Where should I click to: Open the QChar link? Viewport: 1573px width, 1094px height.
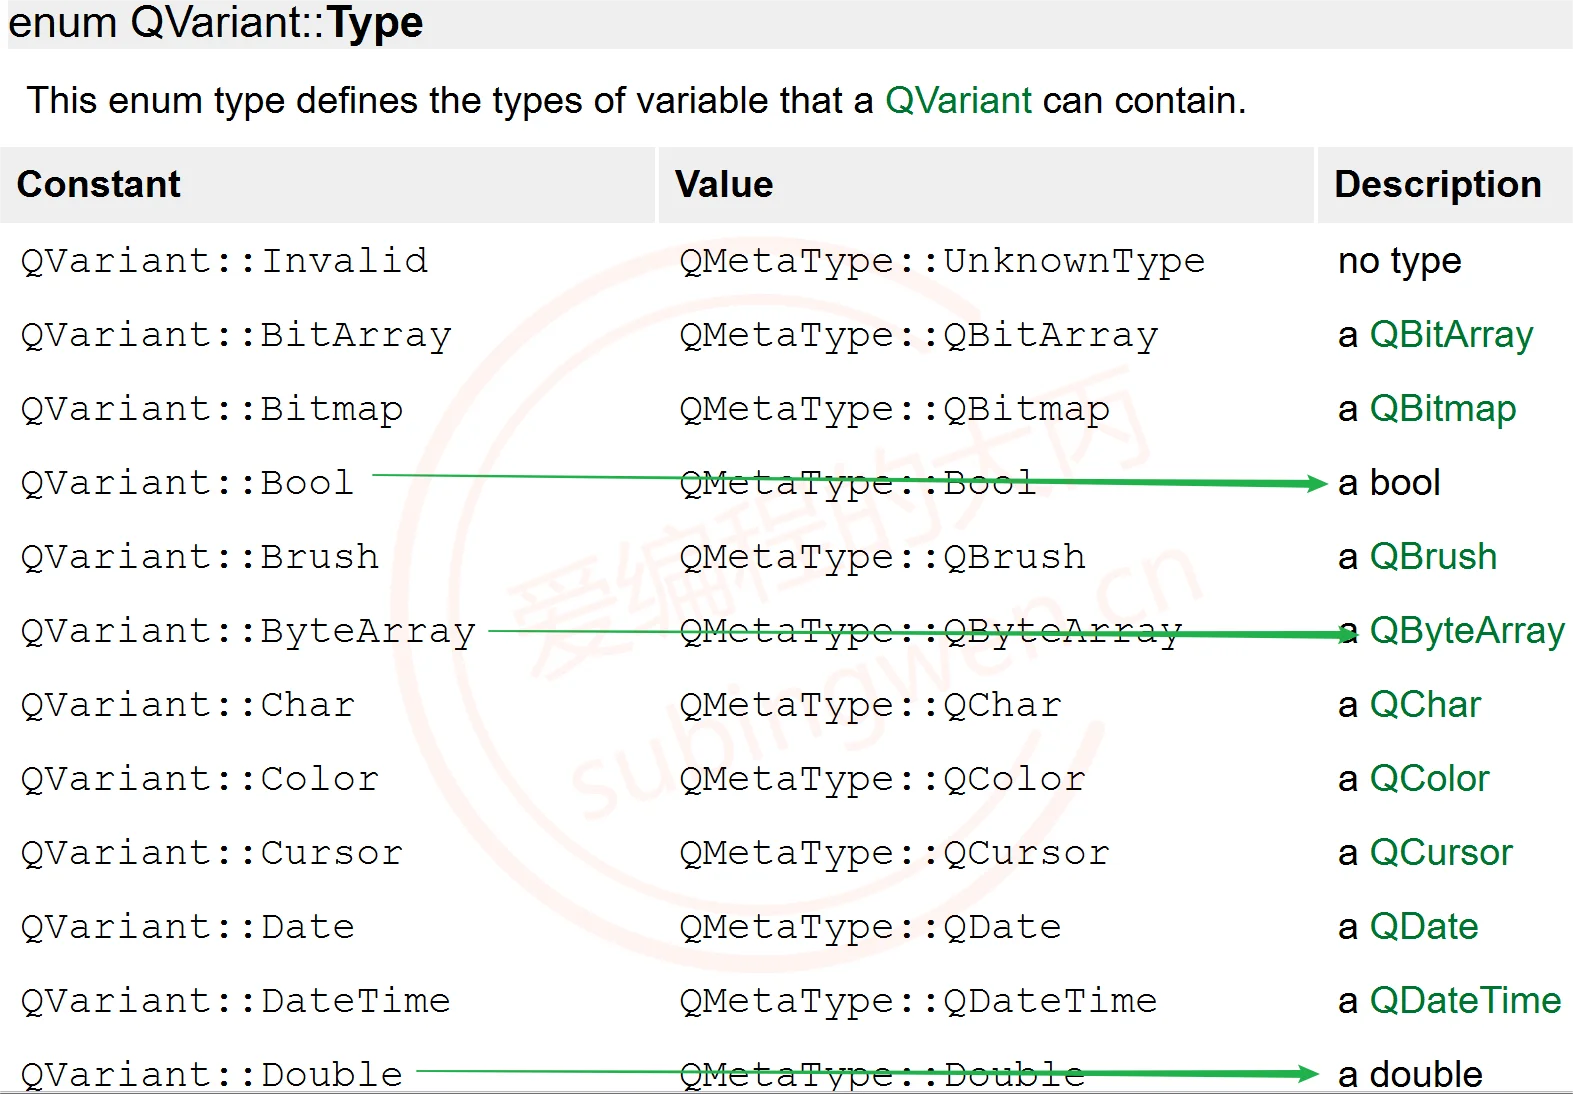tap(1425, 705)
